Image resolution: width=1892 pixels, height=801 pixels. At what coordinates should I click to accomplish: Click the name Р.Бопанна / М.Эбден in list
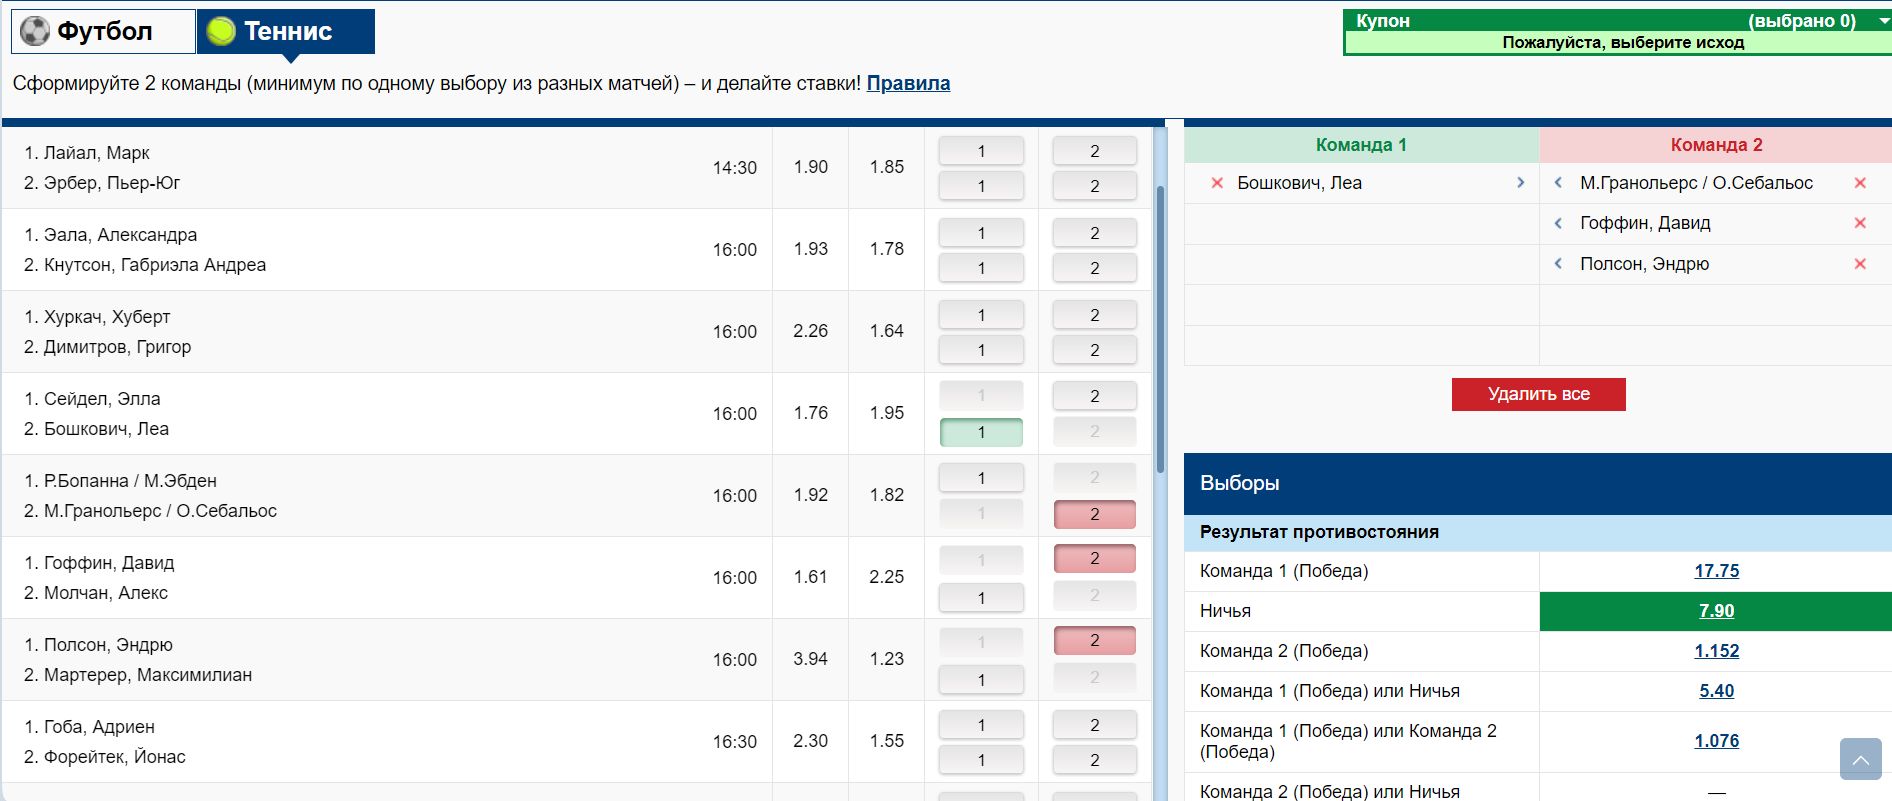(x=130, y=481)
